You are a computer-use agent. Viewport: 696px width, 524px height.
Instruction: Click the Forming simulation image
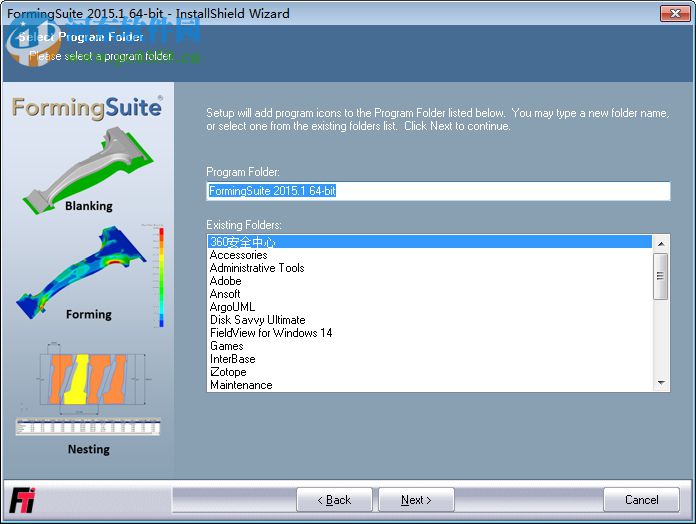point(82,273)
